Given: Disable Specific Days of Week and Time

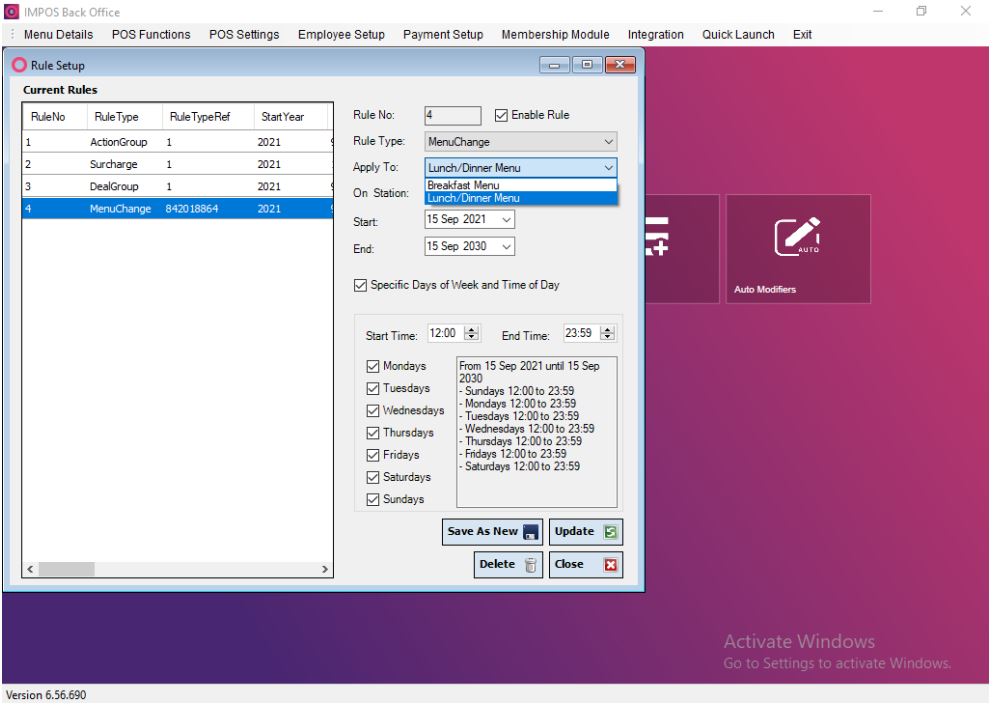Looking at the screenshot, I should [361, 285].
